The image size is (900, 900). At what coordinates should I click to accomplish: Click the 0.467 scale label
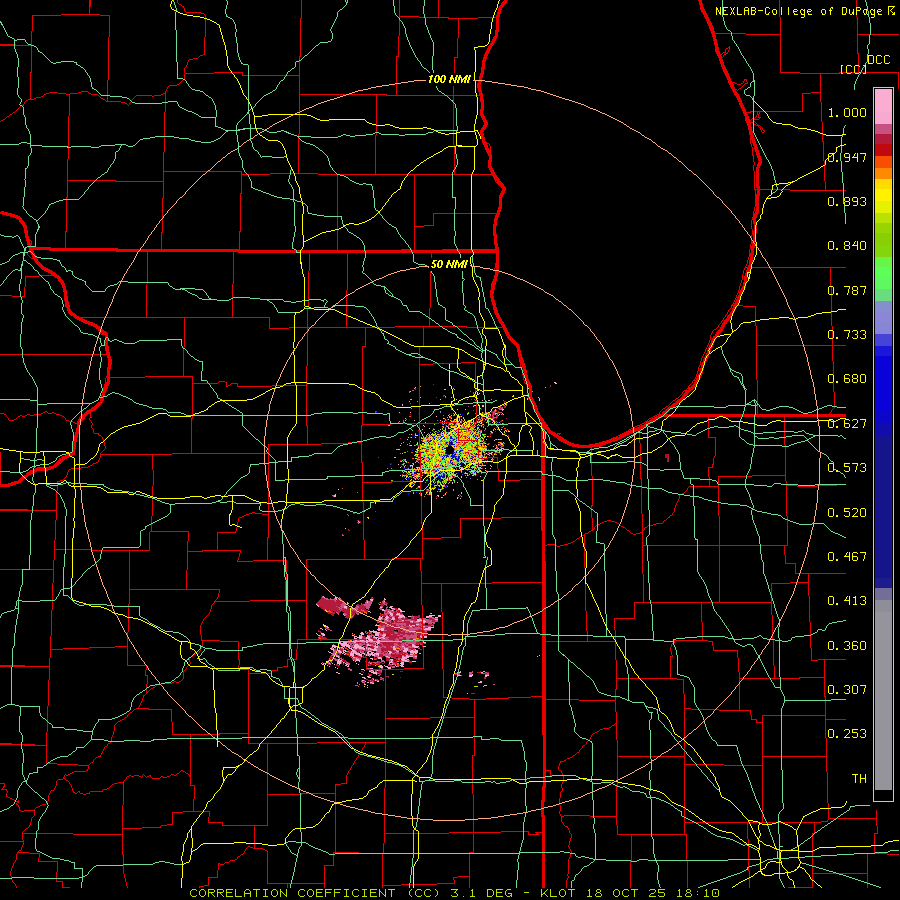(x=847, y=557)
